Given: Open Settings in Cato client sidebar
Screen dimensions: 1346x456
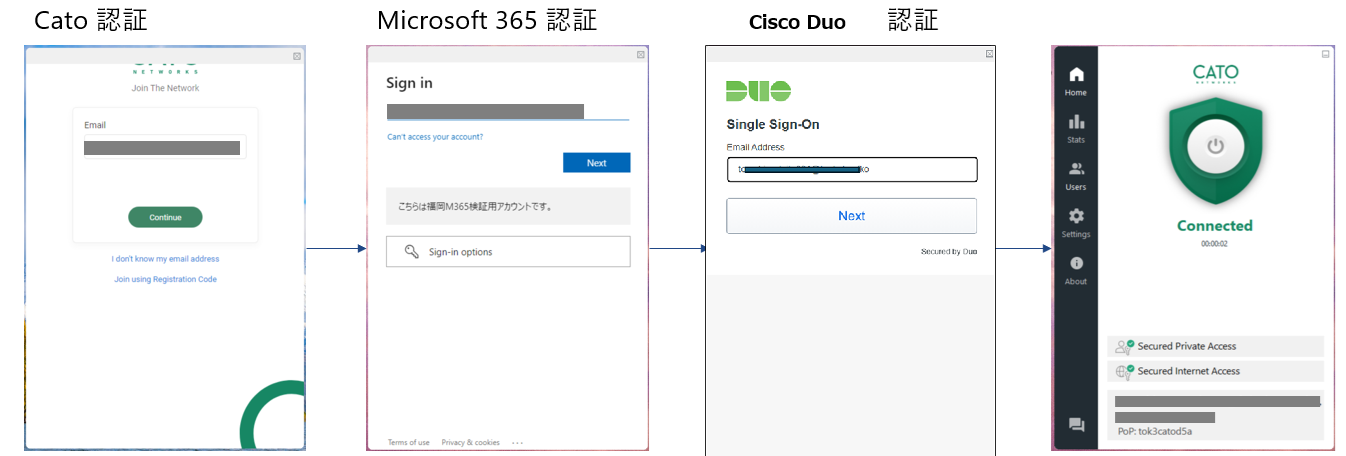Looking at the screenshot, I should pyautogui.click(x=1076, y=222).
